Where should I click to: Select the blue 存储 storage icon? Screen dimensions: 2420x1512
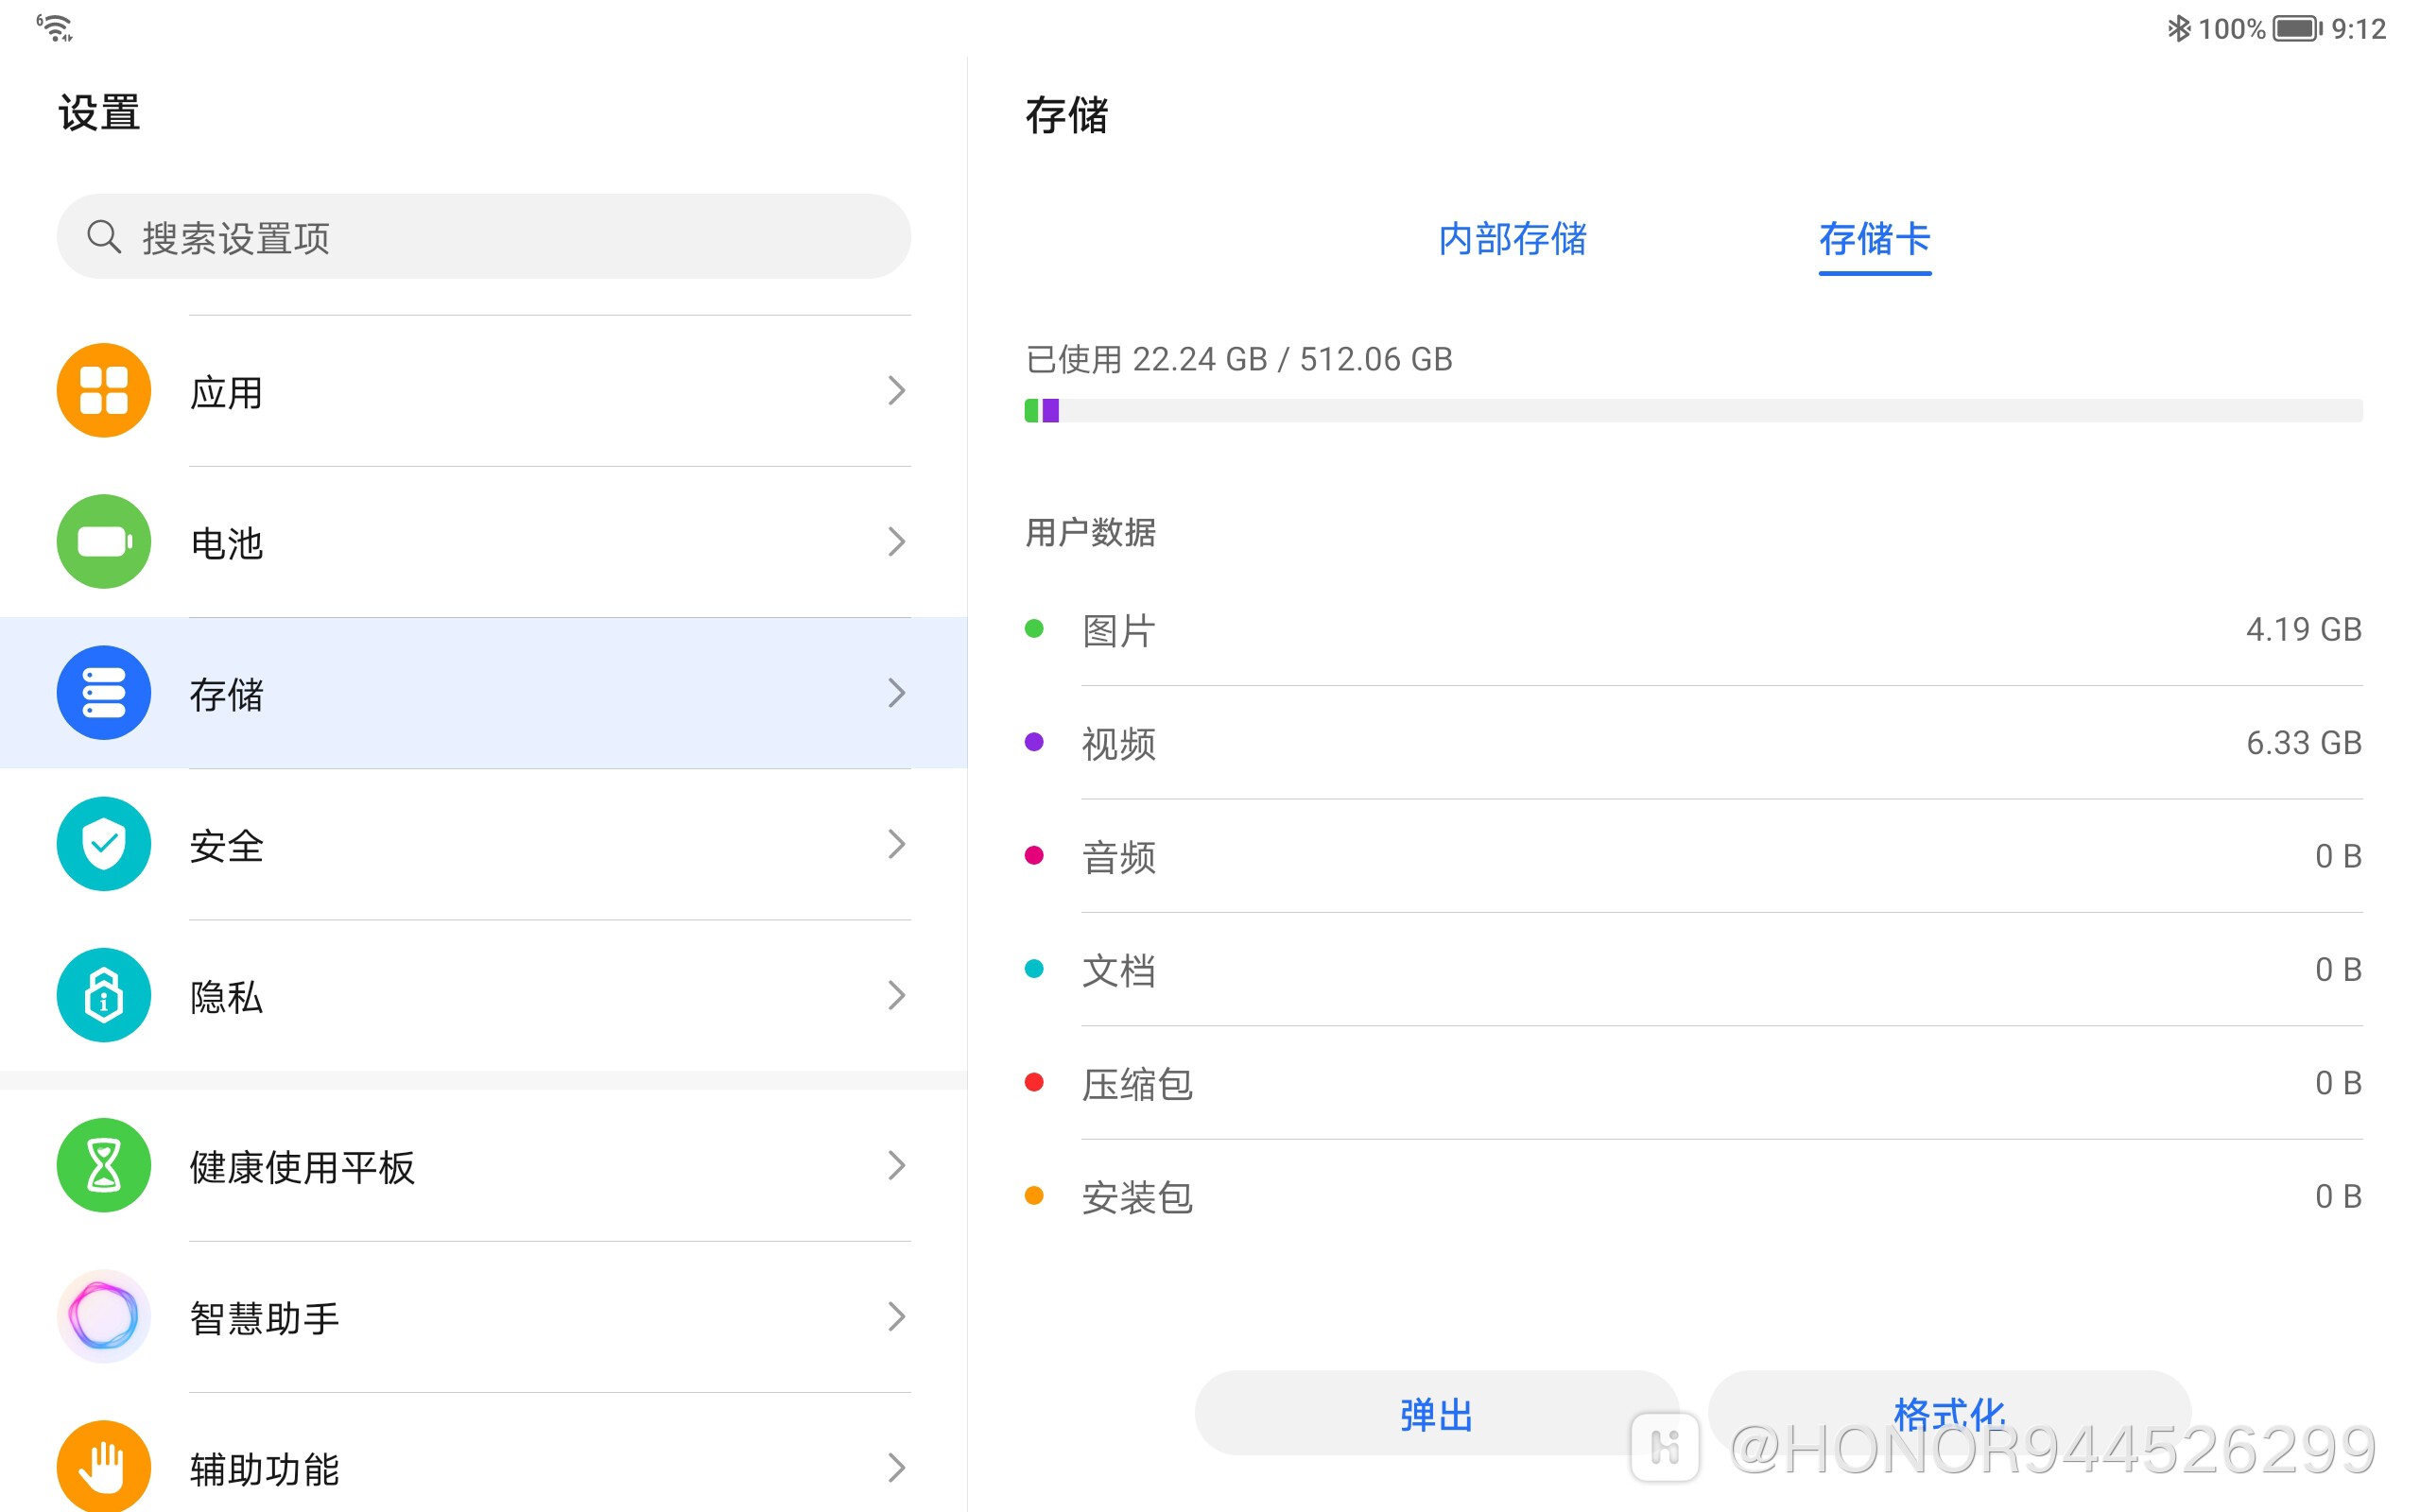[x=104, y=693]
